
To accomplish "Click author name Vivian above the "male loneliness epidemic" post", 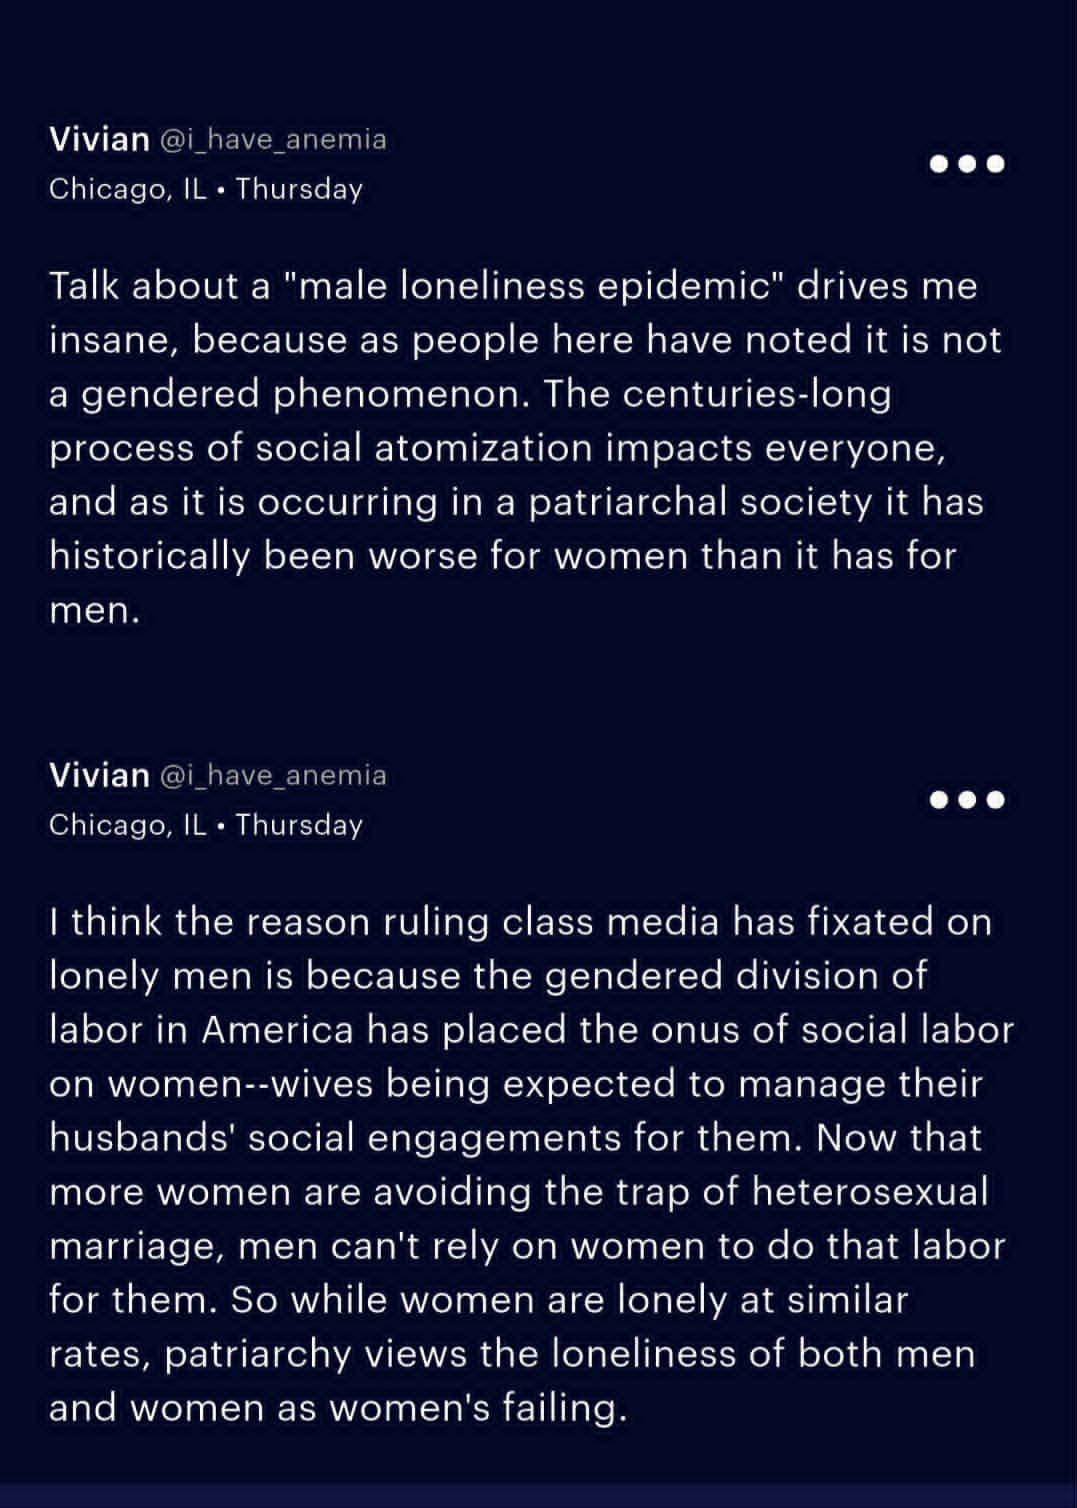I will pyautogui.click(x=99, y=139).
